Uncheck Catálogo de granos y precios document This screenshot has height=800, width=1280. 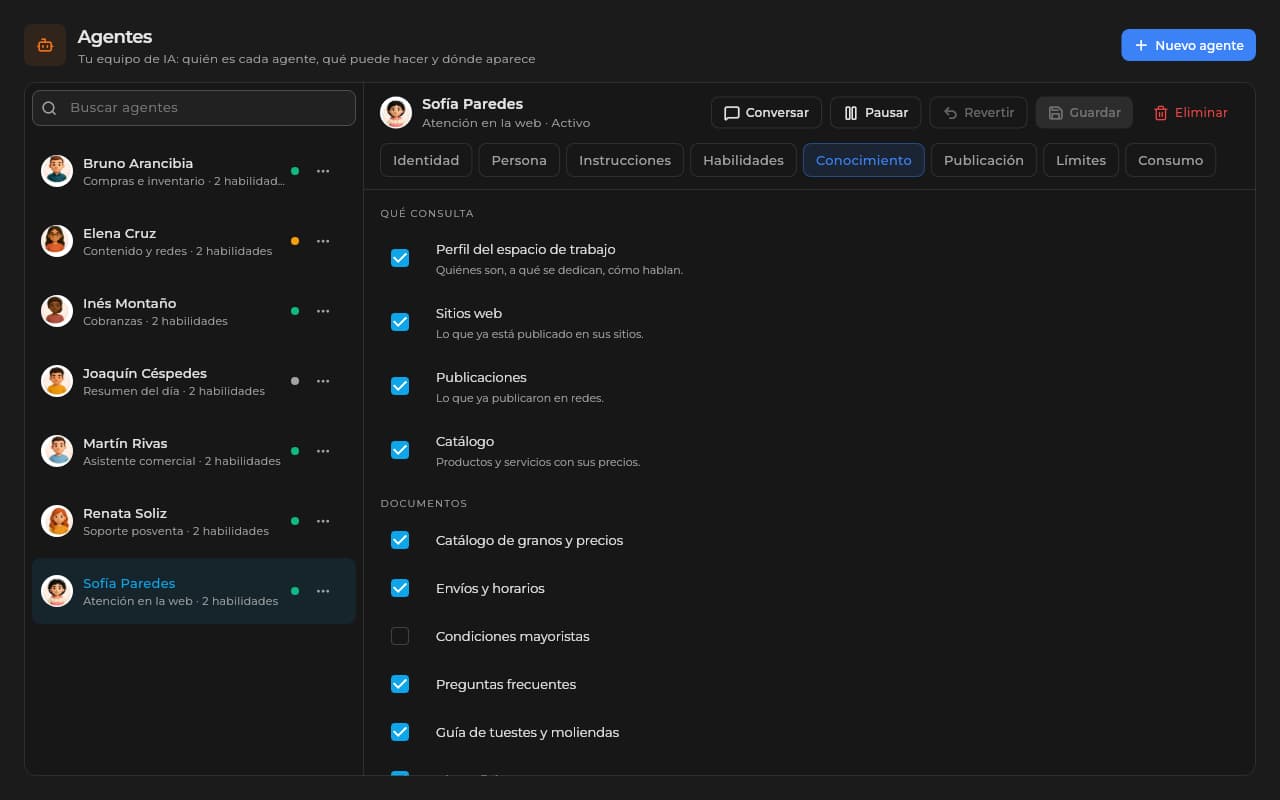point(400,540)
